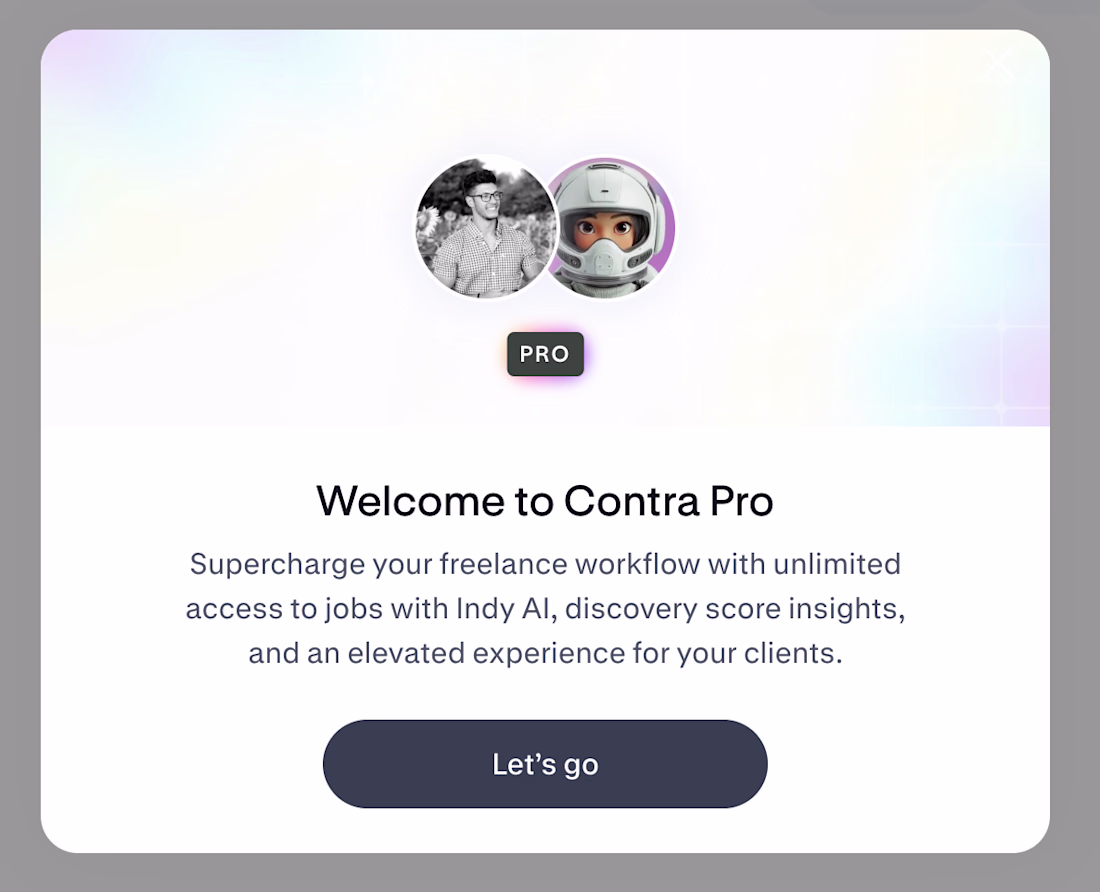Viewport: 1100px width, 892px height.
Task: Click the gray backdrop left of the dialog
Action: point(20,446)
